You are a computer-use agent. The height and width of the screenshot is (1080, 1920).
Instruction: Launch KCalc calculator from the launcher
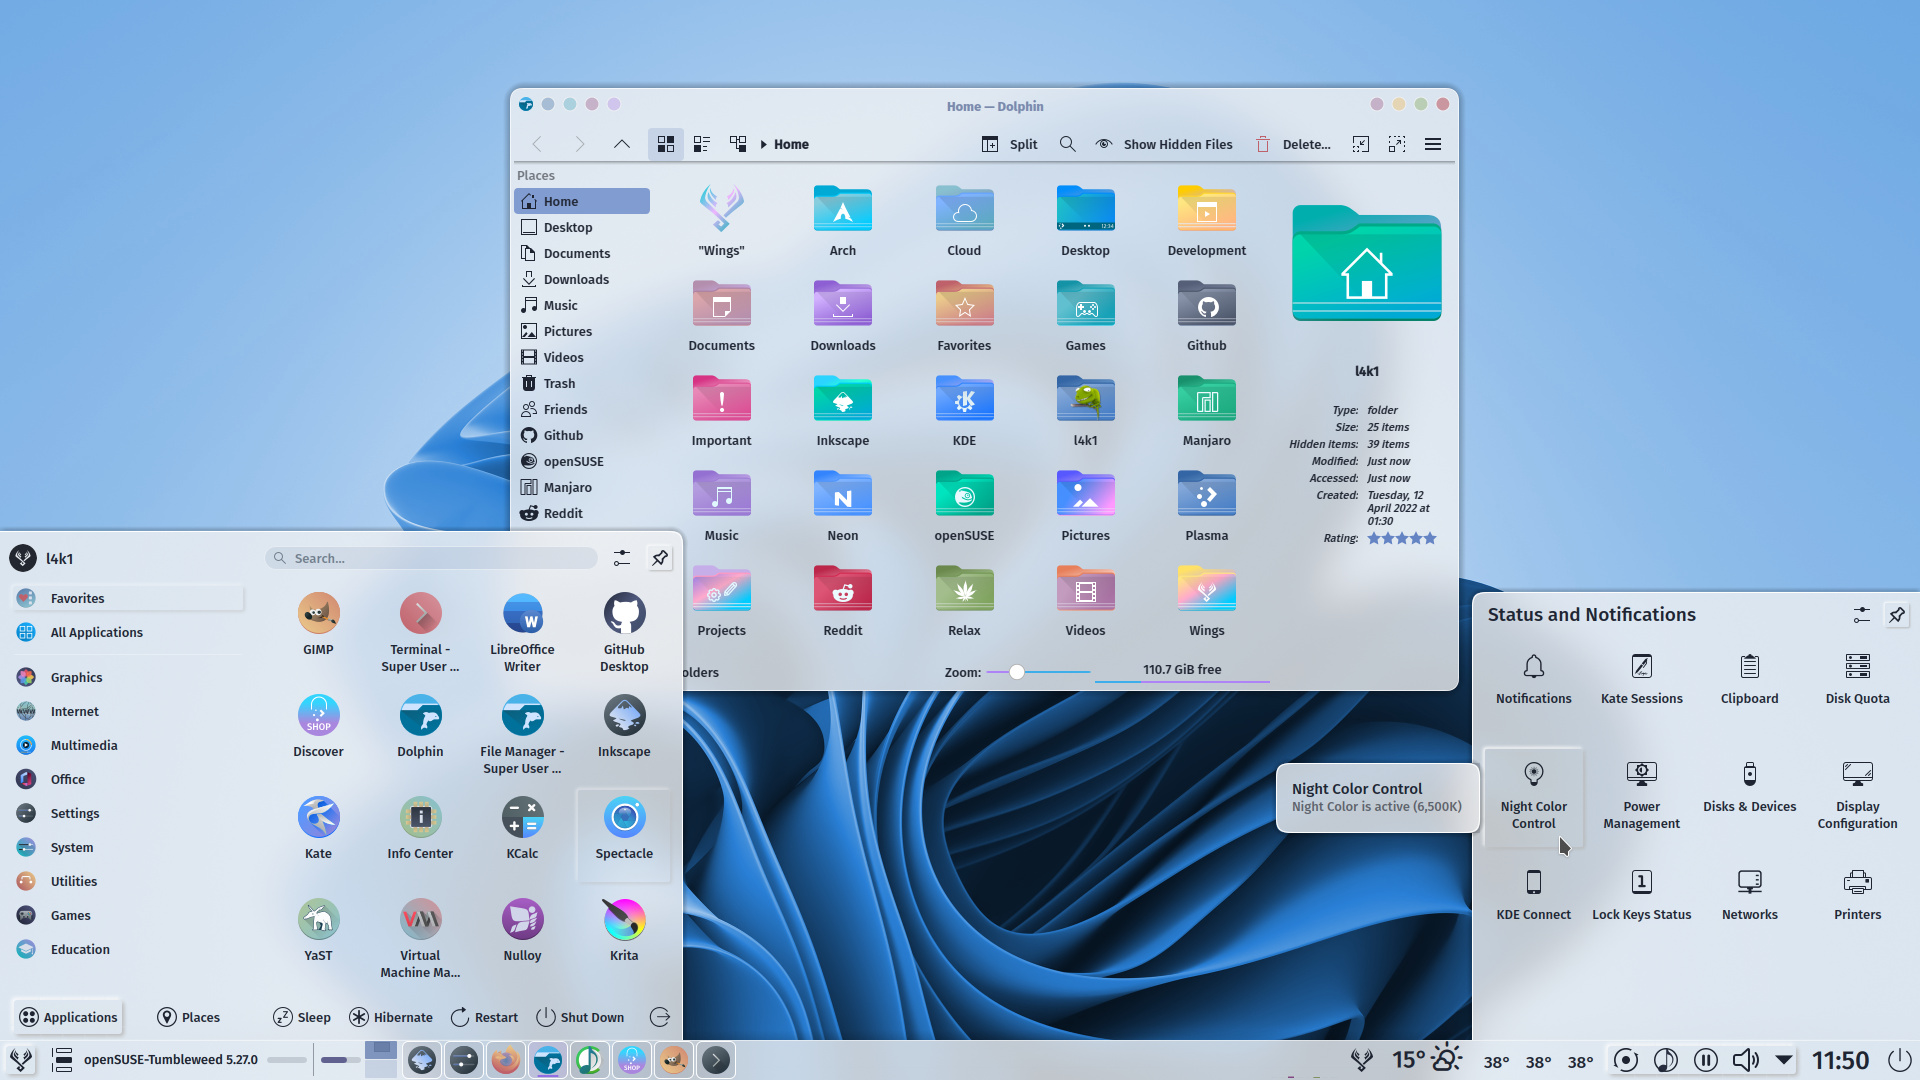click(x=522, y=829)
